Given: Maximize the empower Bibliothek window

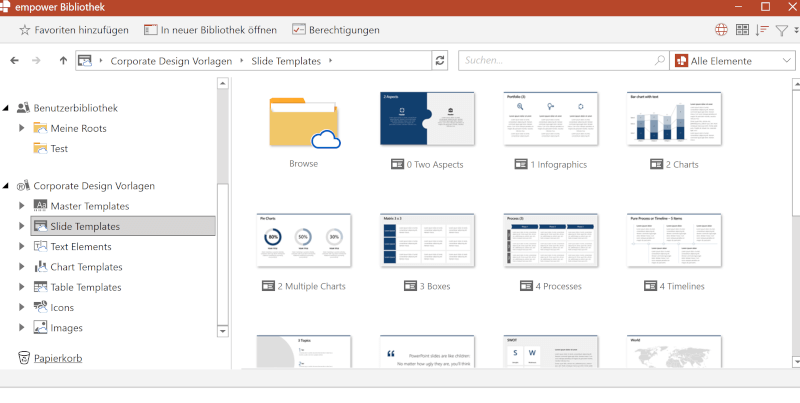Looking at the screenshot, I should point(765,7).
